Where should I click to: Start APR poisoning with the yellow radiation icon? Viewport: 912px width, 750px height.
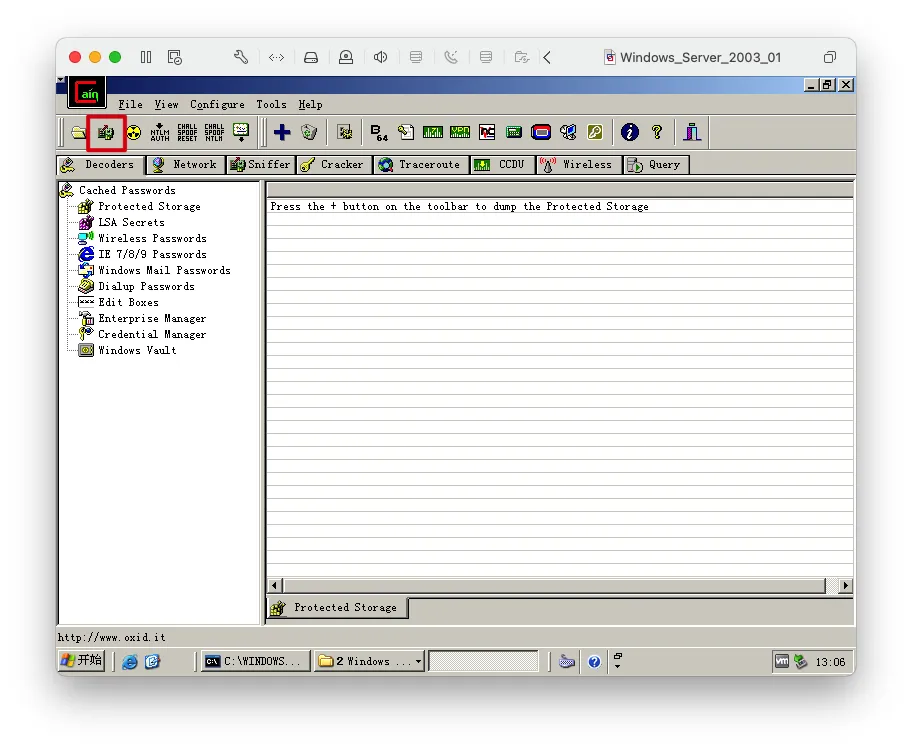[x=134, y=133]
